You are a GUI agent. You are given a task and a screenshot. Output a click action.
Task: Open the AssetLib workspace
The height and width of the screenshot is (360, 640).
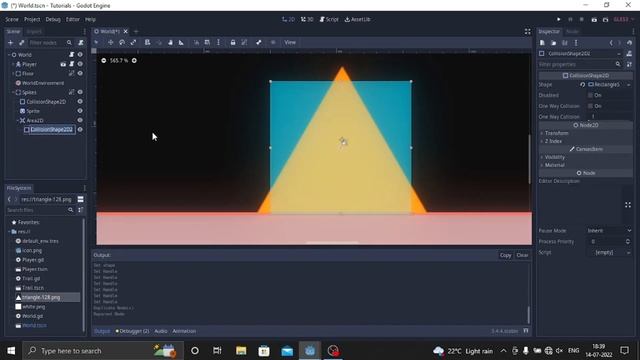[x=358, y=19]
